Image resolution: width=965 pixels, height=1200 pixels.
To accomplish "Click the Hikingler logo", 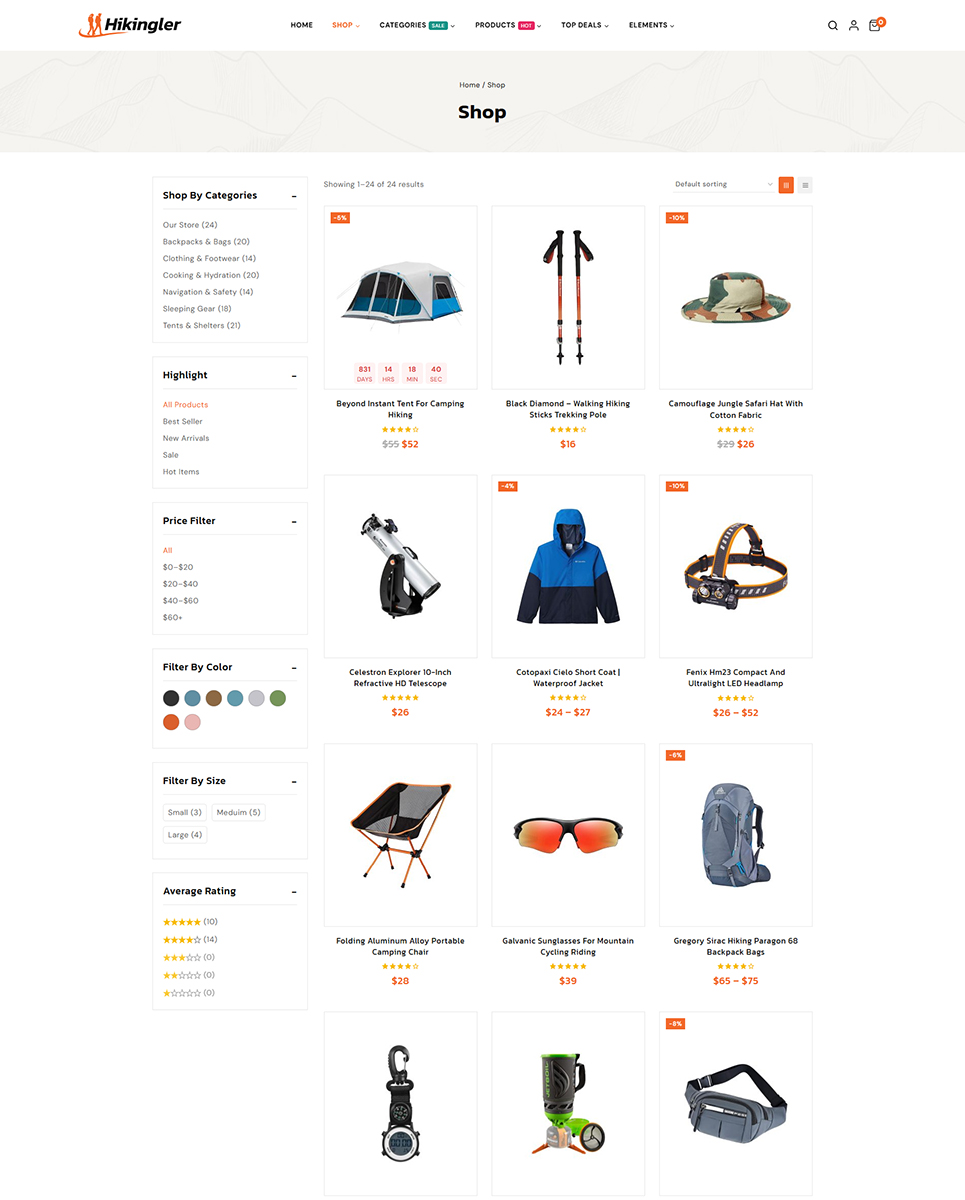I will pos(130,24).
